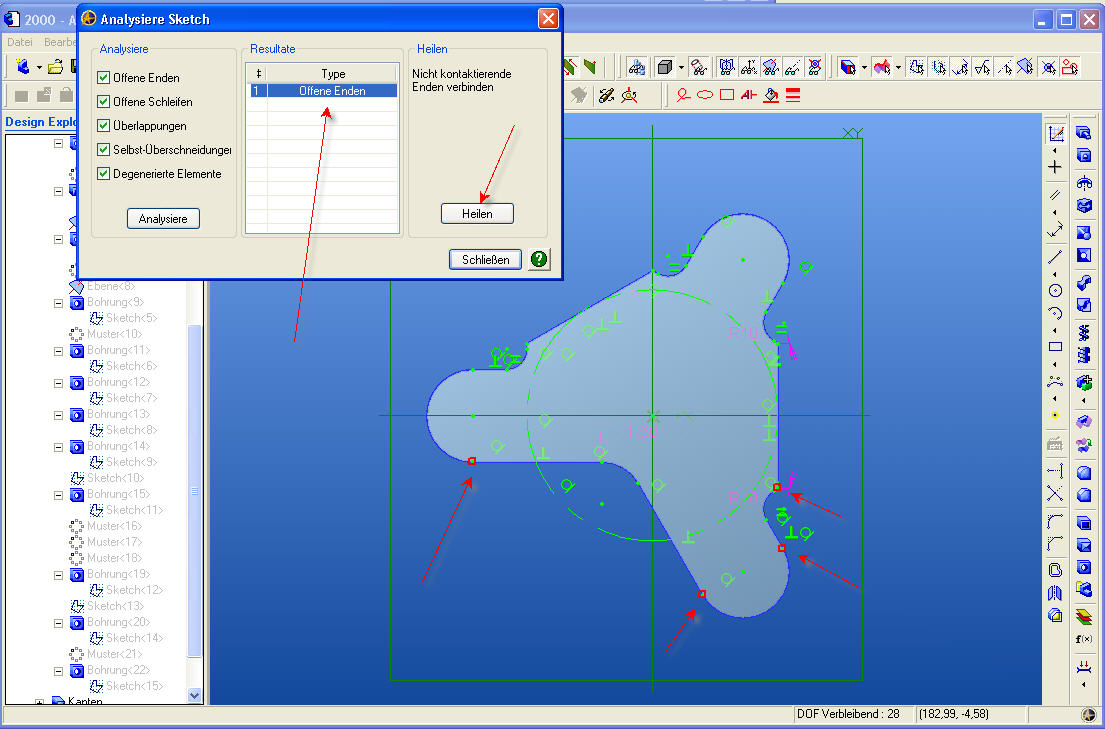Screen dimensions: 1105x729
Task: Open the Datei menu
Action: point(20,42)
